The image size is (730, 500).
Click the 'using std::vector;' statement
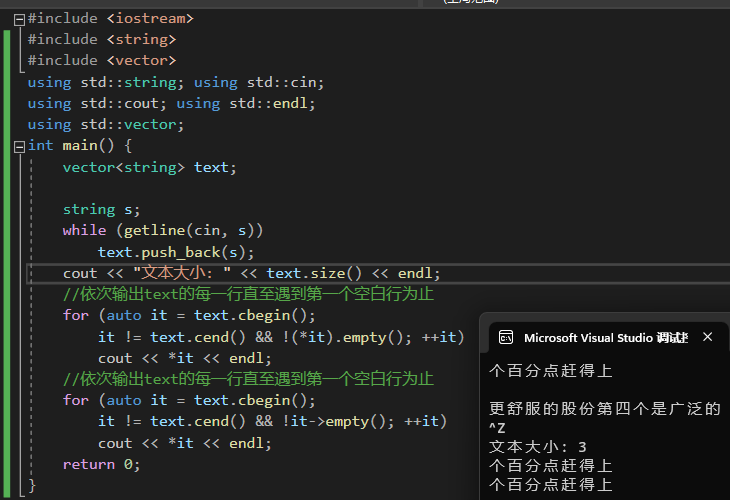tap(106, 124)
